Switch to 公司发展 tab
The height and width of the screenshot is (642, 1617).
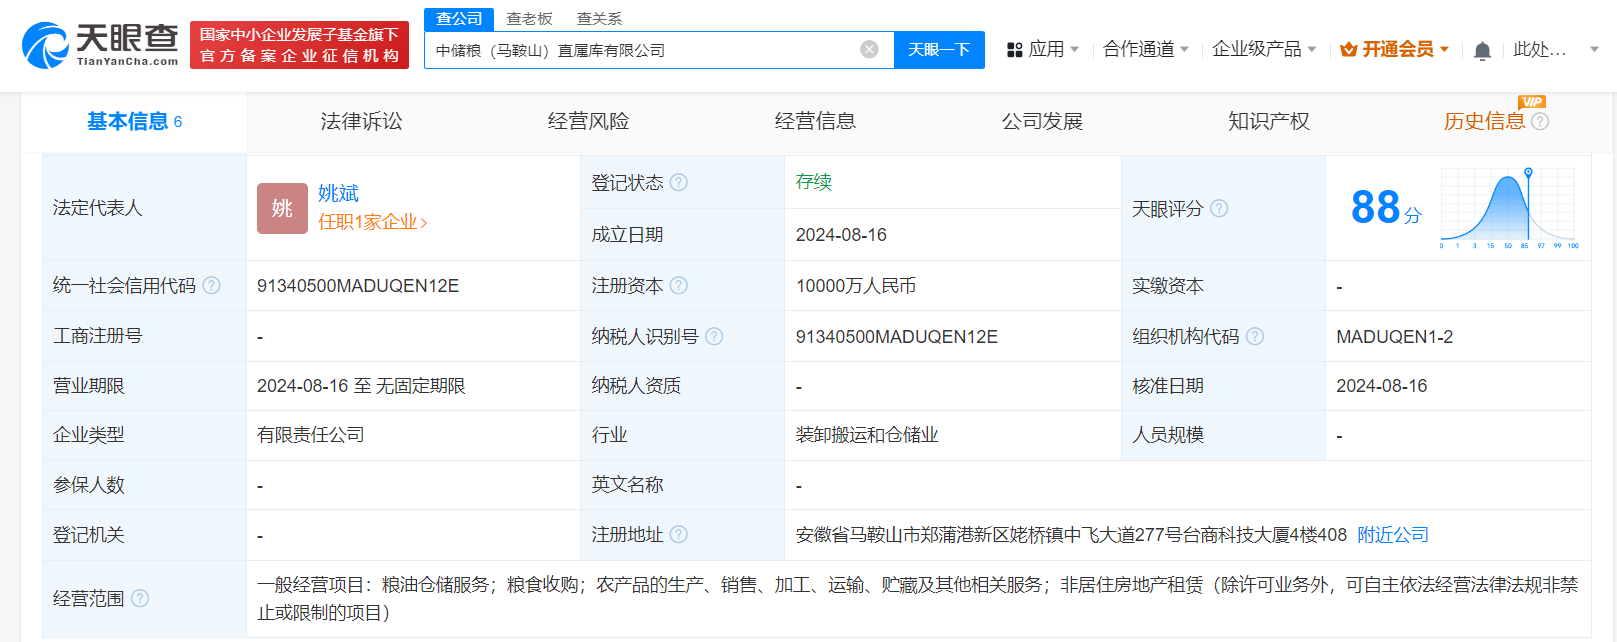[1042, 121]
